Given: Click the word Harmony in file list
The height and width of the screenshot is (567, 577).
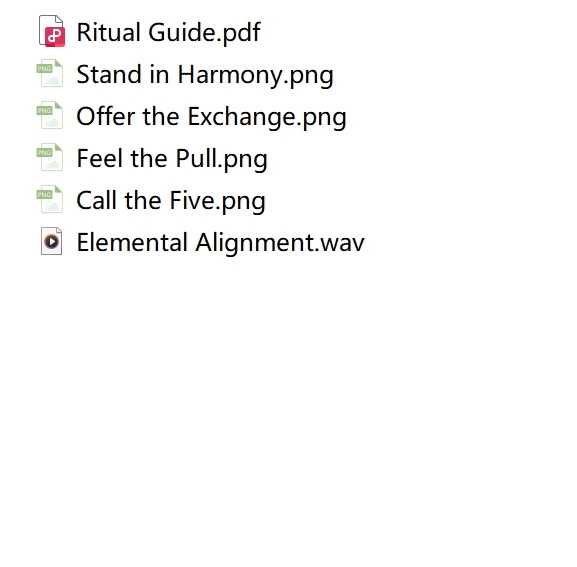Looking at the screenshot, I should tap(230, 75).
